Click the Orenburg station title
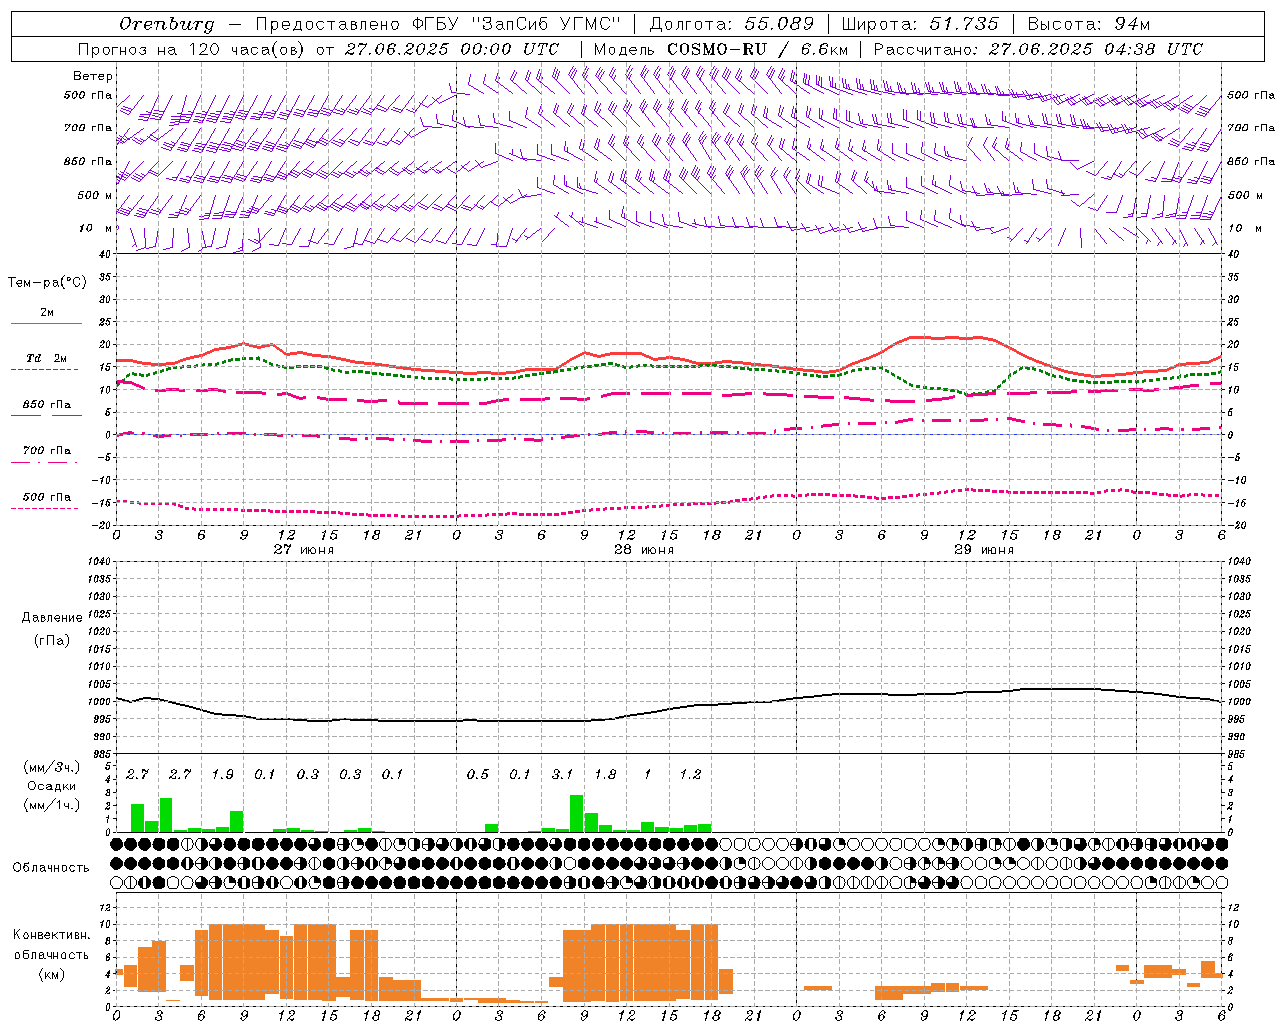Image resolution: width=1280 pixels, height=1024 pixels. coord(167,24)
